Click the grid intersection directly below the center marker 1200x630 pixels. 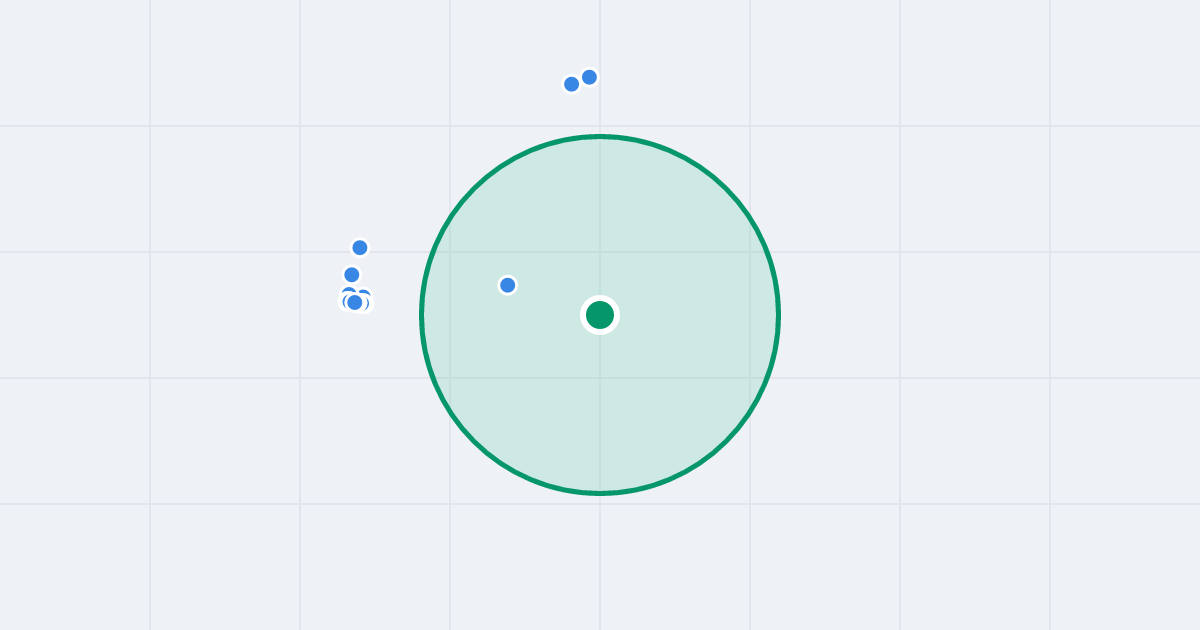pos(600,378)
